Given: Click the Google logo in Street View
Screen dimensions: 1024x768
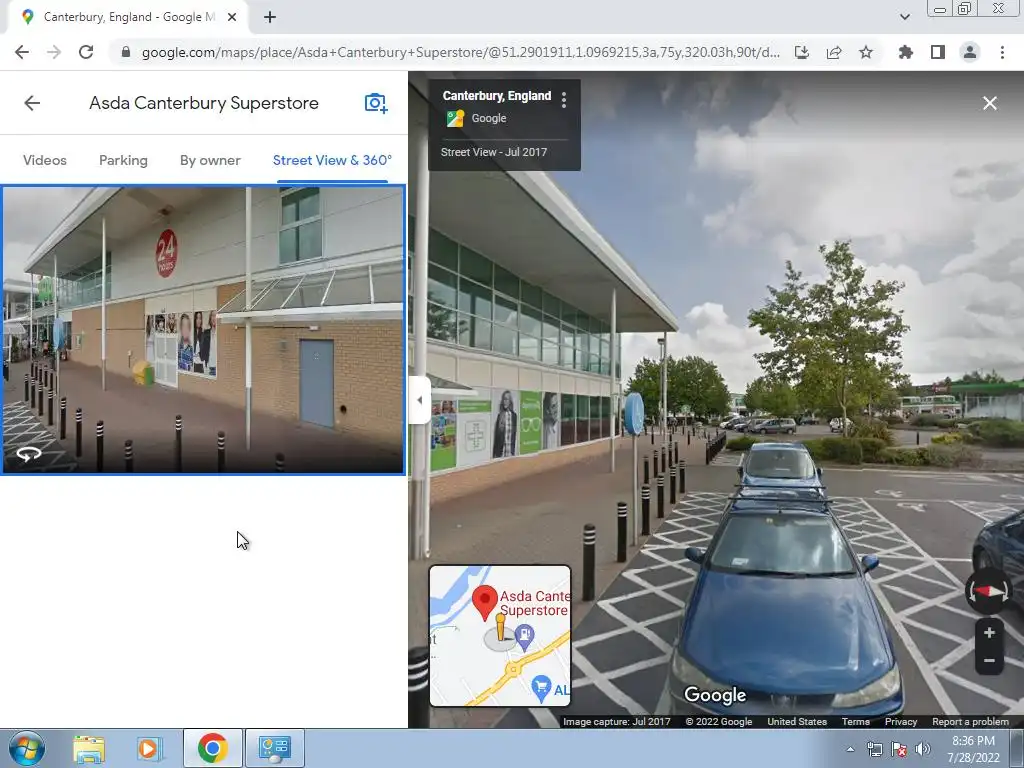Looking at the screenshot, I should [x=714, y=696].
